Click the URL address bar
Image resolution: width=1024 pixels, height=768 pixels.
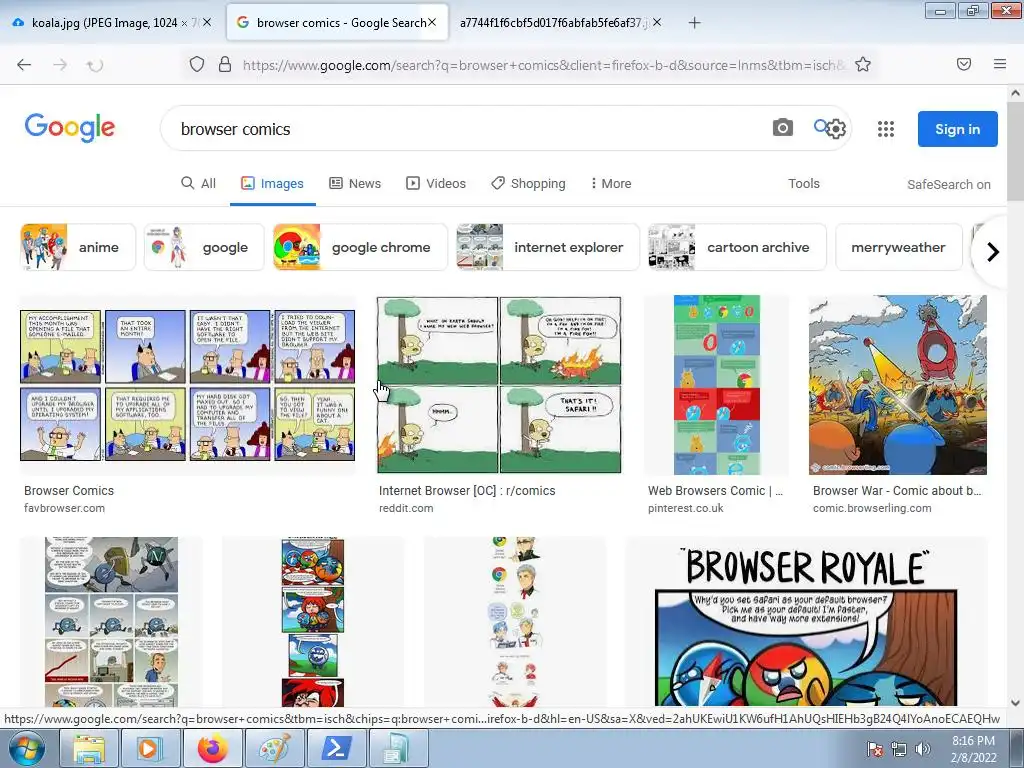[542, 65]
